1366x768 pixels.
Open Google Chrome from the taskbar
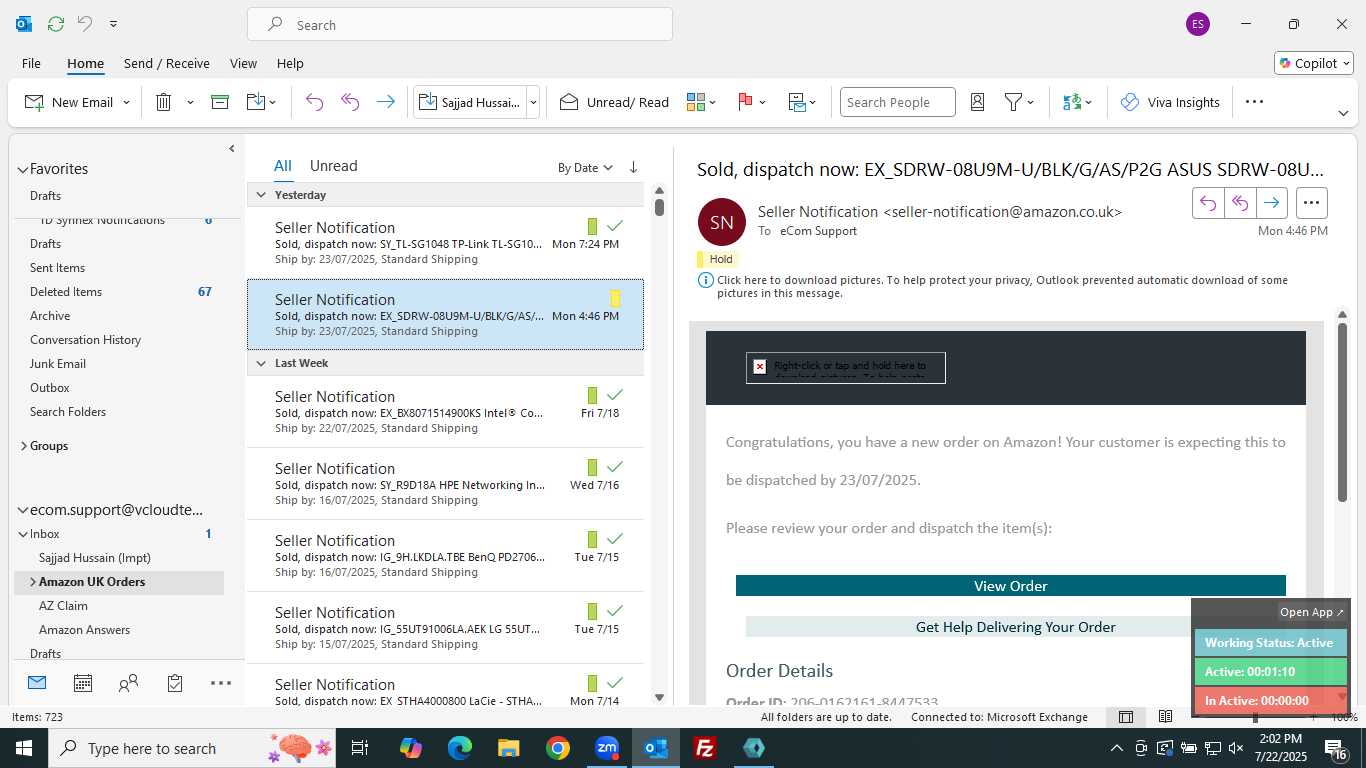coord(558,748)
